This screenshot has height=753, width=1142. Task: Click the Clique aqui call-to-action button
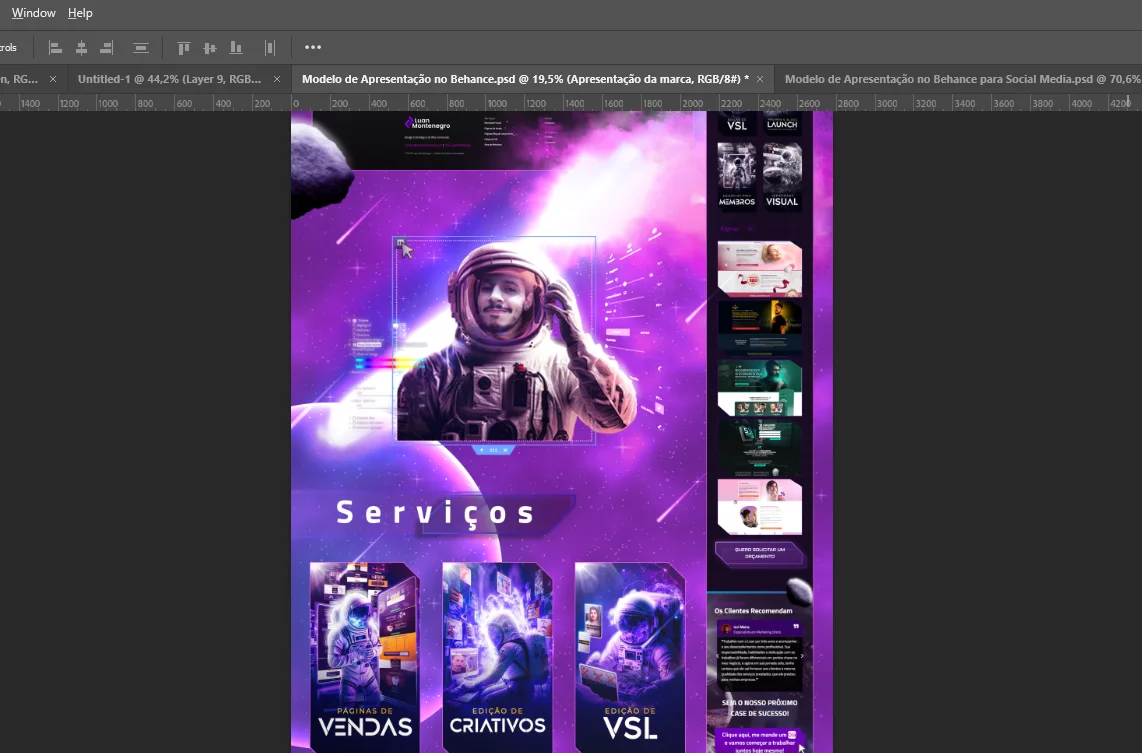click(760, 741)
